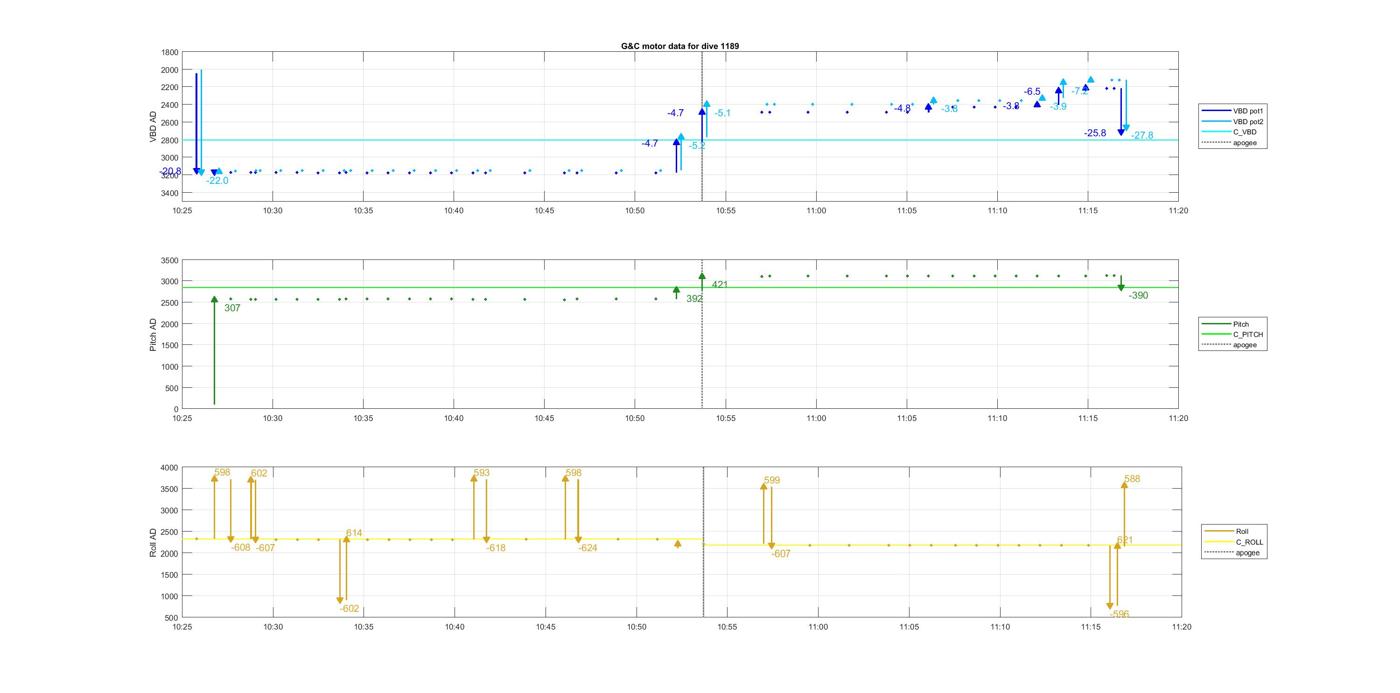Click the "392" pitch data label
This screenshot has height=693, width=1400.
click(x=694, y=299)
